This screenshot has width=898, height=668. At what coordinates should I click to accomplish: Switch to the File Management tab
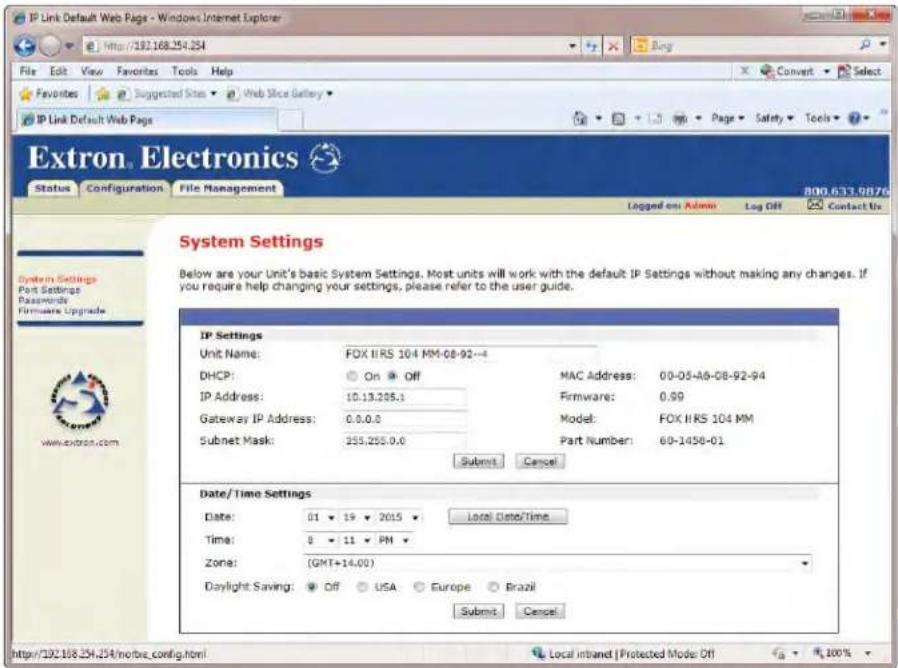pos(227,188)
